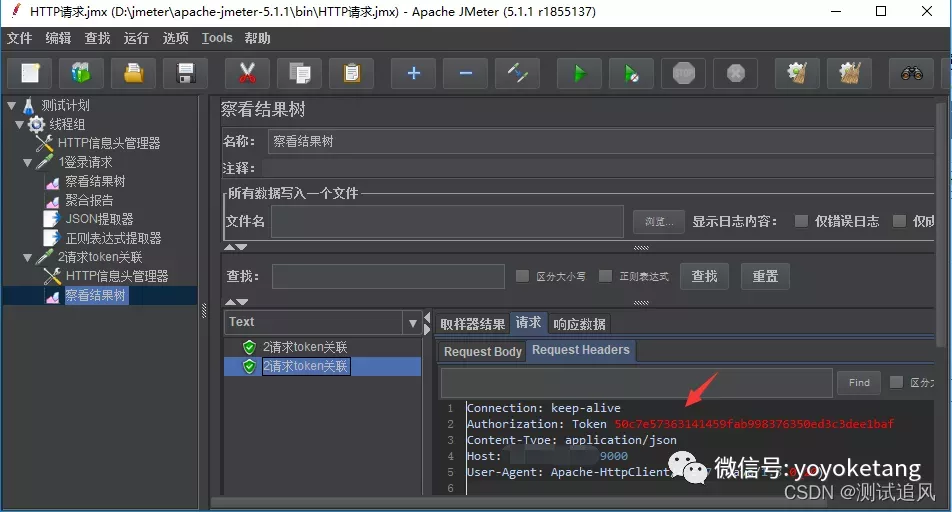Toggle checkbox next to Find button
The width and height of the screenshot is (952, 512).
point(896,382)
